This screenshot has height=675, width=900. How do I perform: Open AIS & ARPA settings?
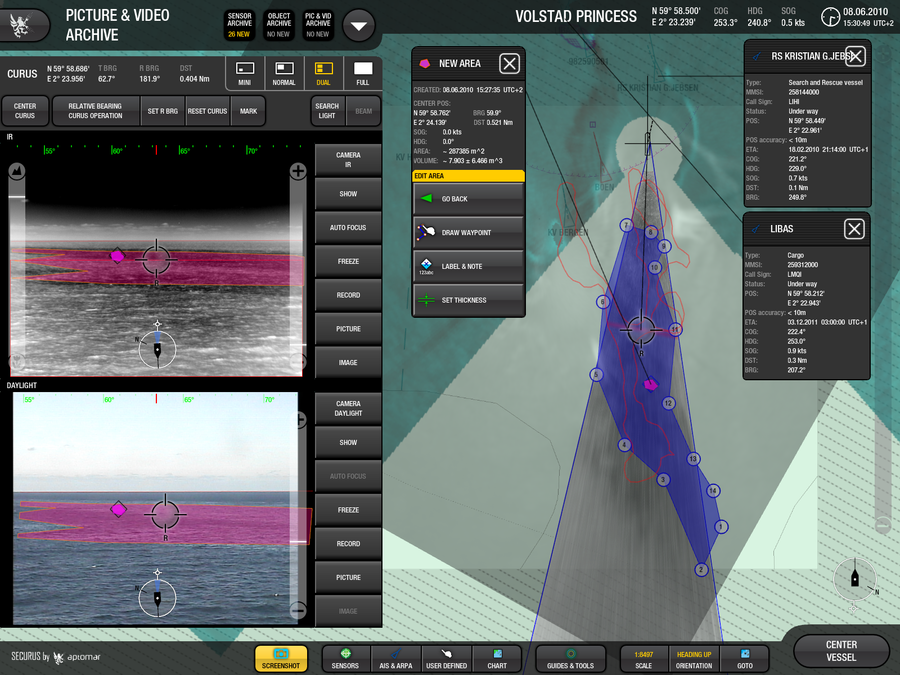click(395, 658)
